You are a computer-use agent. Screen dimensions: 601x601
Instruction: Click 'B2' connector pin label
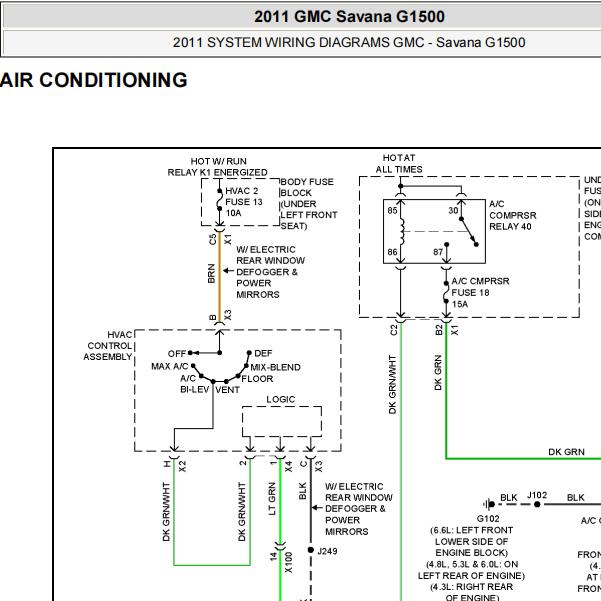point(439,330)
